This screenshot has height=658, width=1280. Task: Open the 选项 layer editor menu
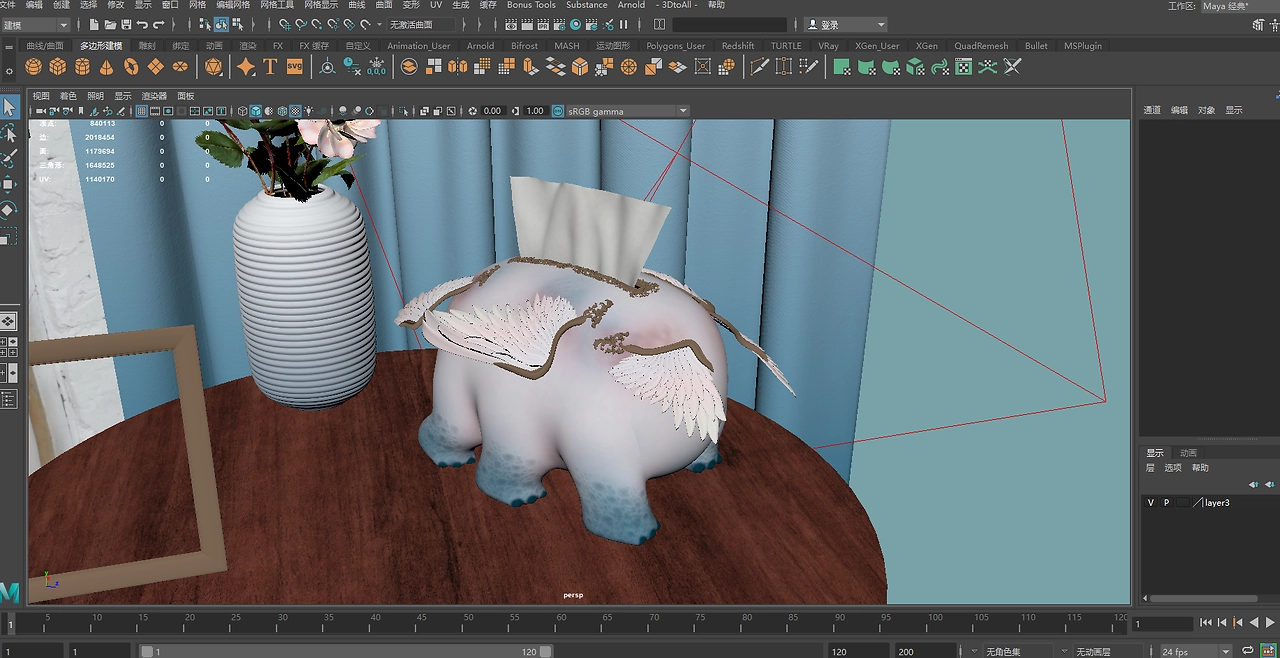1173,468
